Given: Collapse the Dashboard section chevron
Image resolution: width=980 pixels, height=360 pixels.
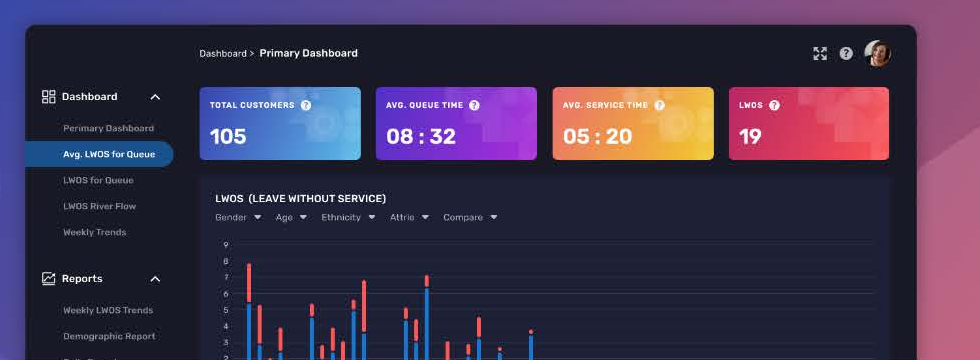Looking at the screenshot, I should point(156,97).
